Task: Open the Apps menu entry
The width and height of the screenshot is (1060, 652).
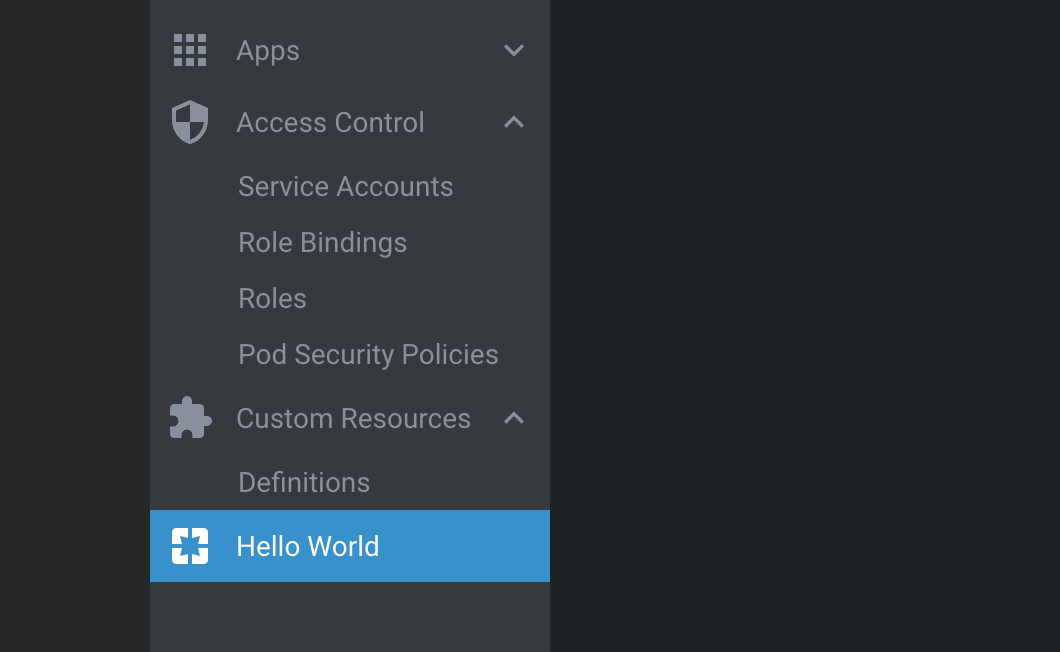Action: point(267,50)
